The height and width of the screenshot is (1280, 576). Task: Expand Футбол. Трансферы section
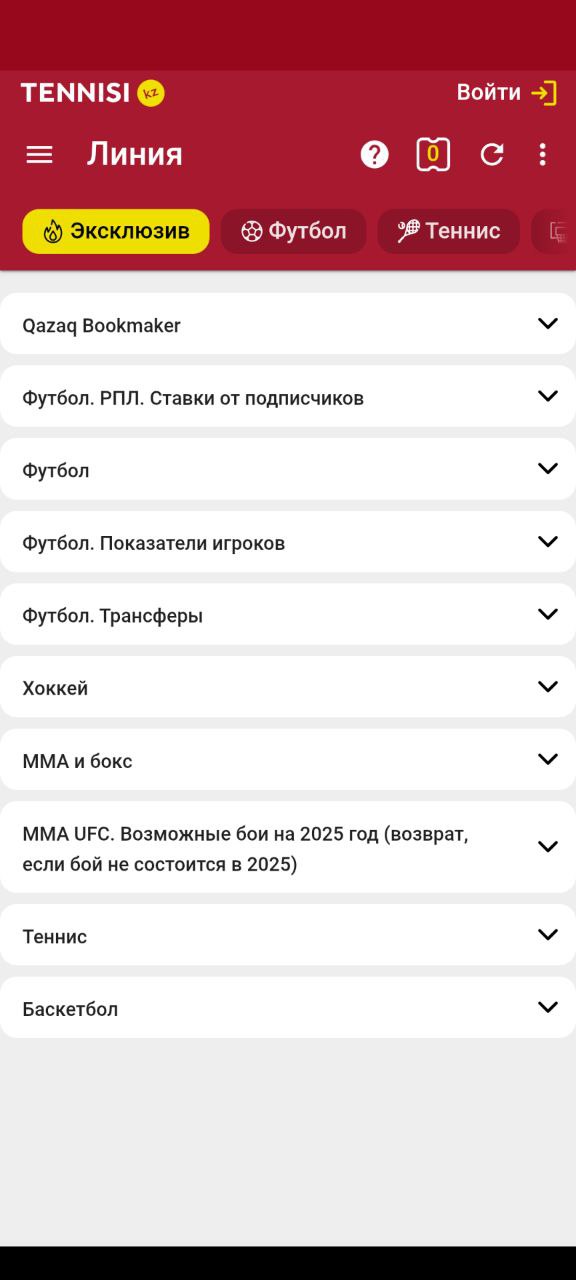pos(288,615)
